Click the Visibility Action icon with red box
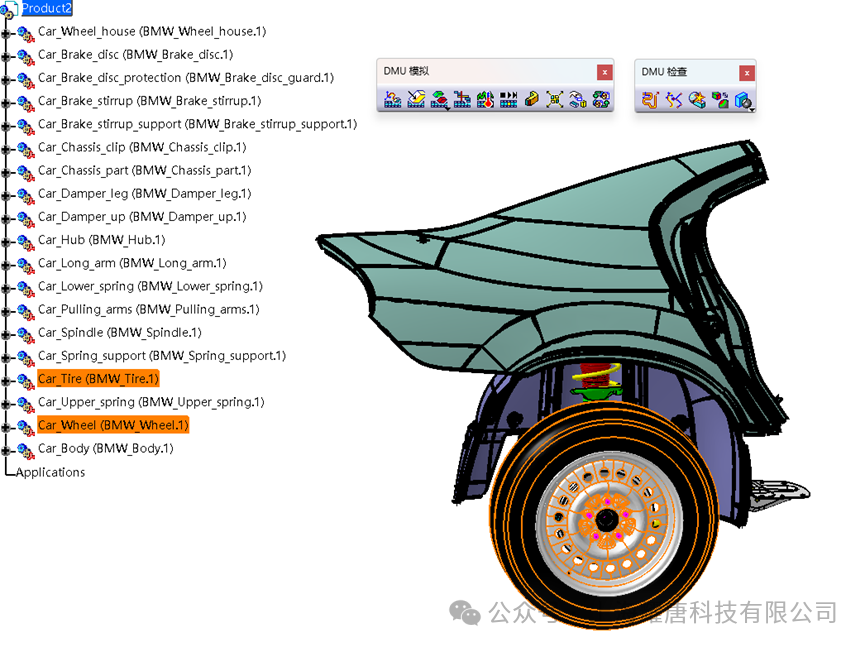Viewport: 865px width, 647px height. coord(439,99)
